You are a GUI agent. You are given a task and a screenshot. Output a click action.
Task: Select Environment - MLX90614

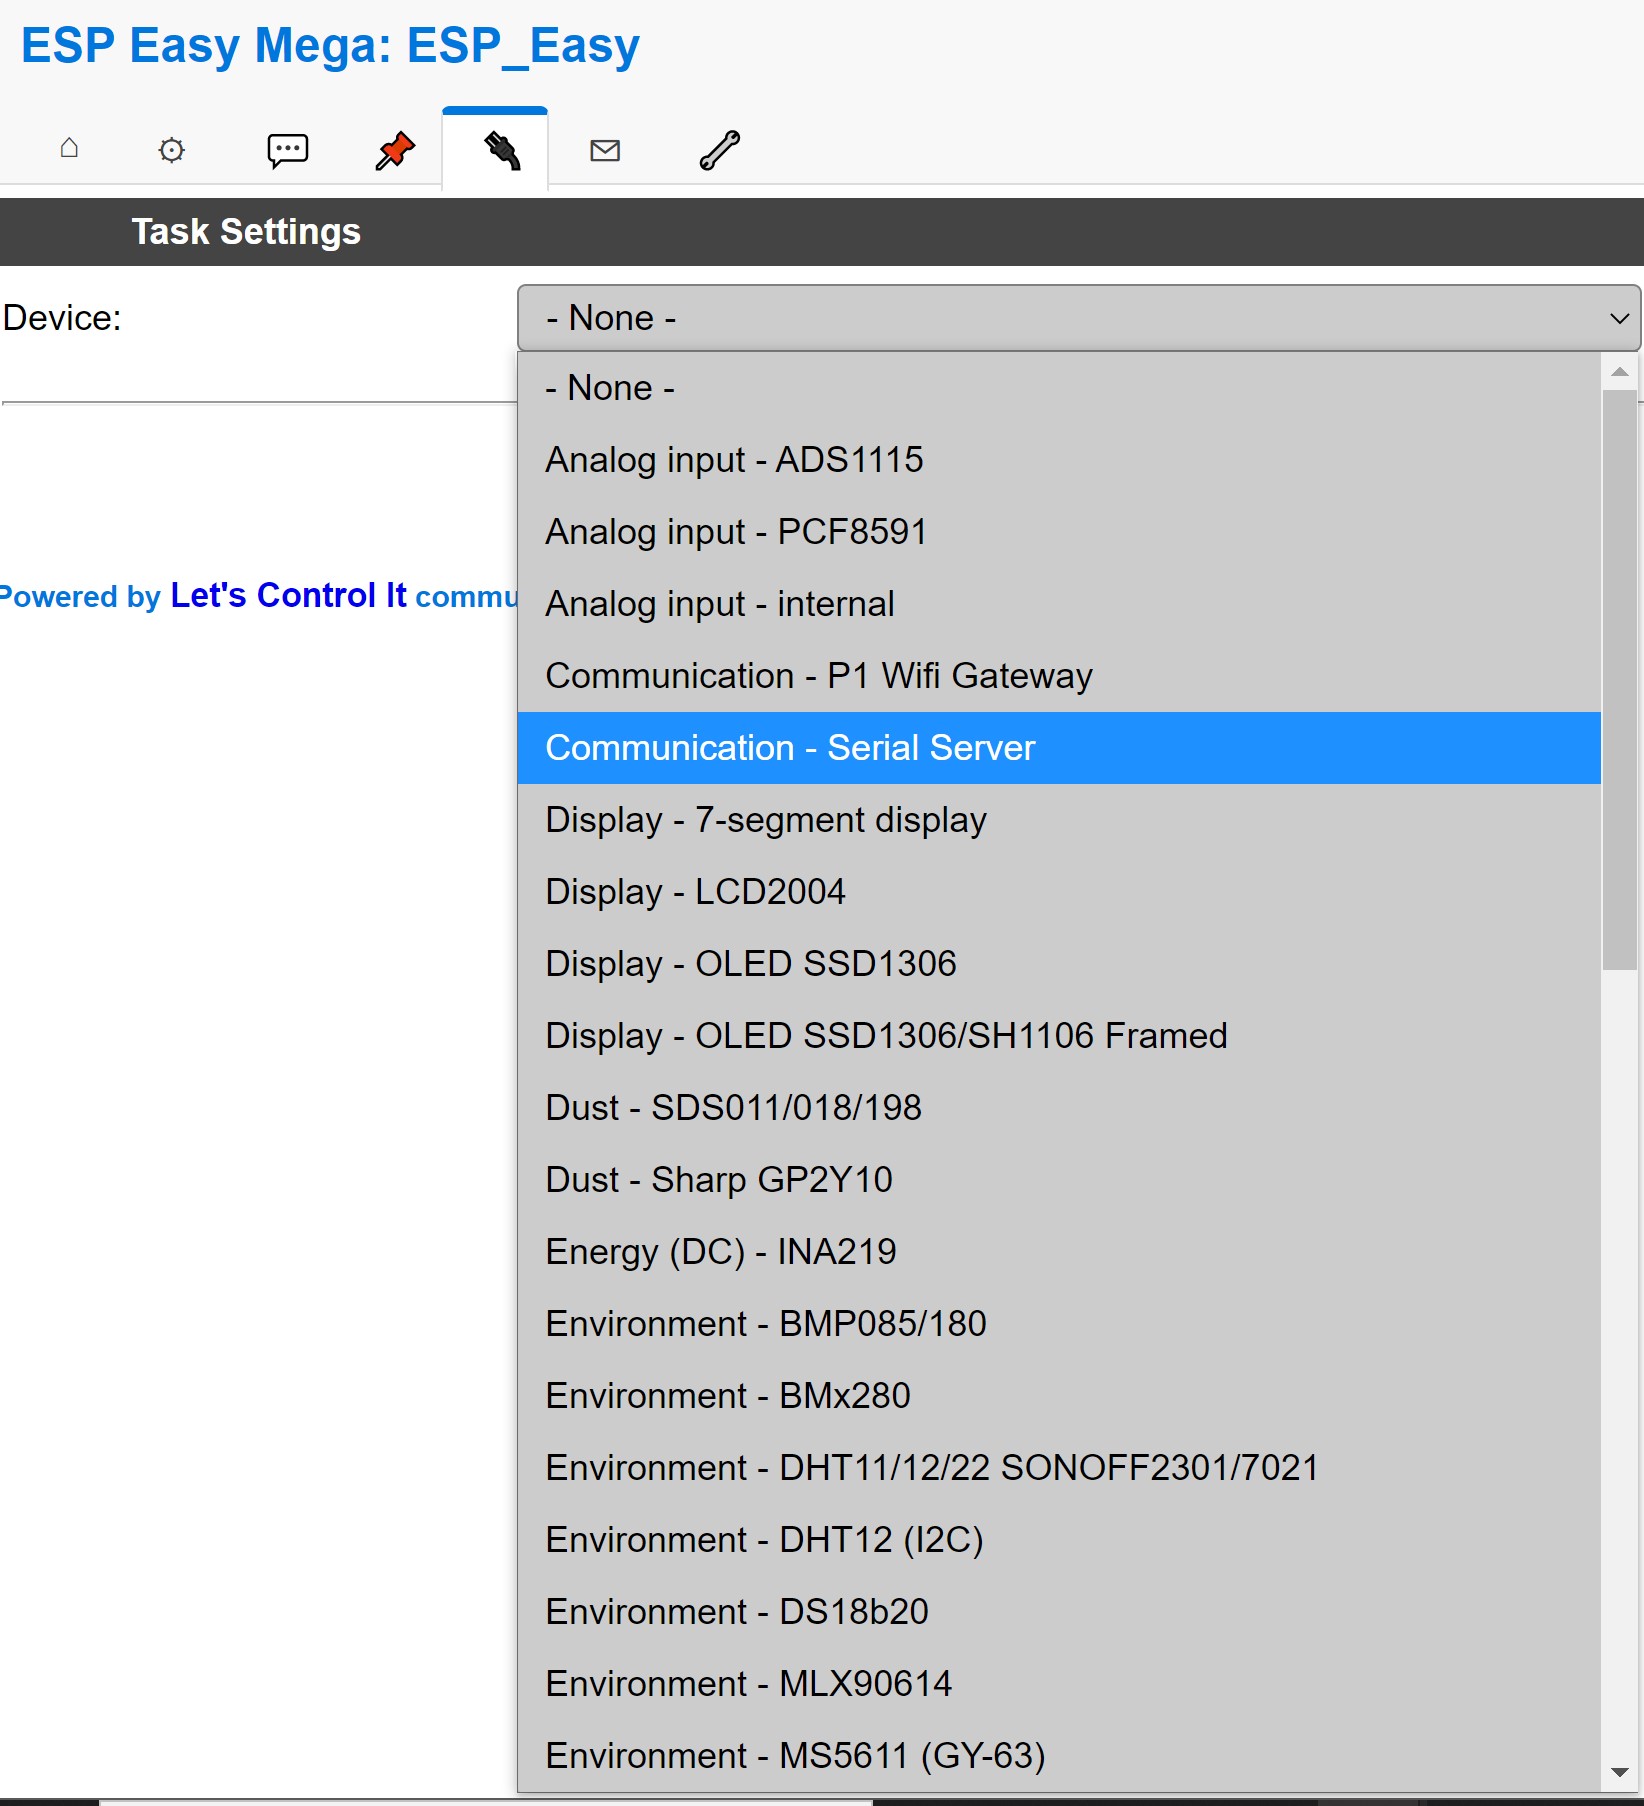coord(1059,1684)
